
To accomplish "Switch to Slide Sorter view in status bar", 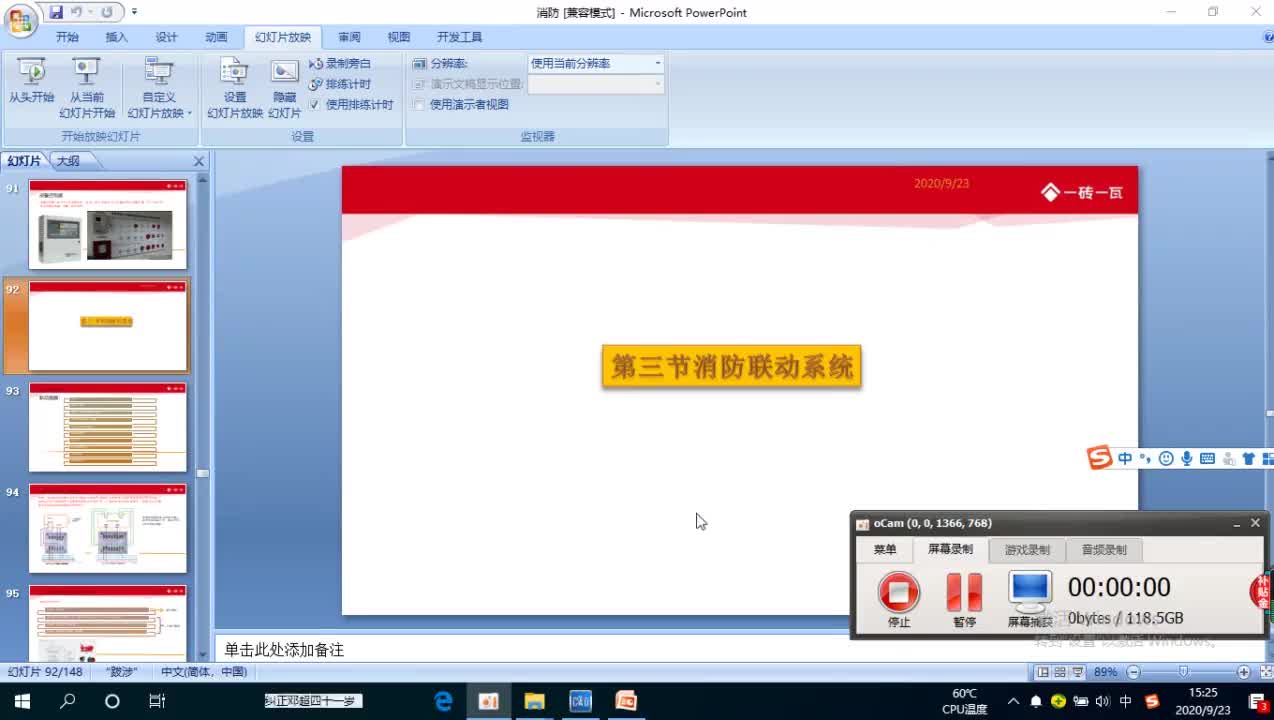I will 1060,672.
